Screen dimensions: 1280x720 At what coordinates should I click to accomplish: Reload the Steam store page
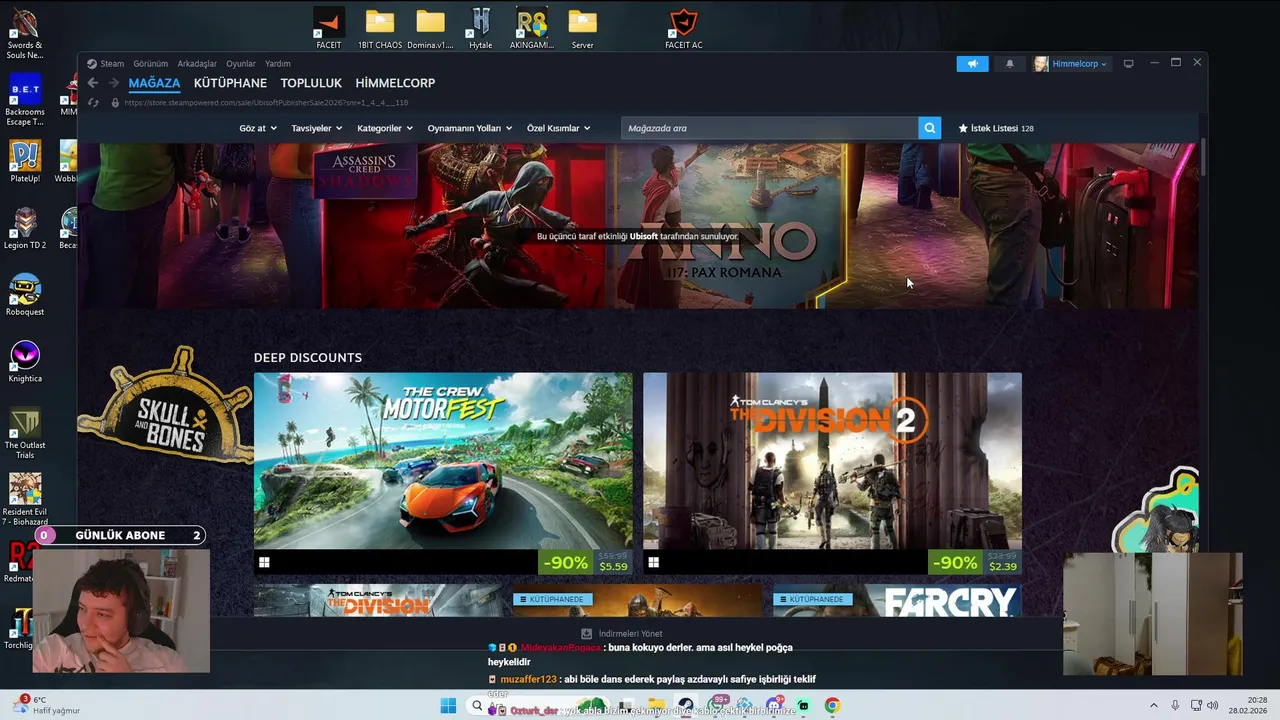pyautogui.click(x=93, y=103)
